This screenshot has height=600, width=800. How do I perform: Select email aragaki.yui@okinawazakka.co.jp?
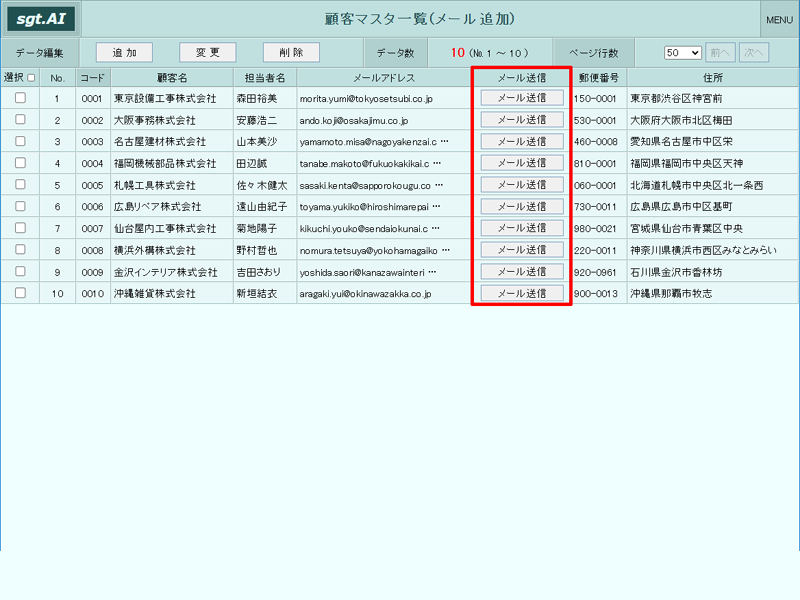point(365,294)
